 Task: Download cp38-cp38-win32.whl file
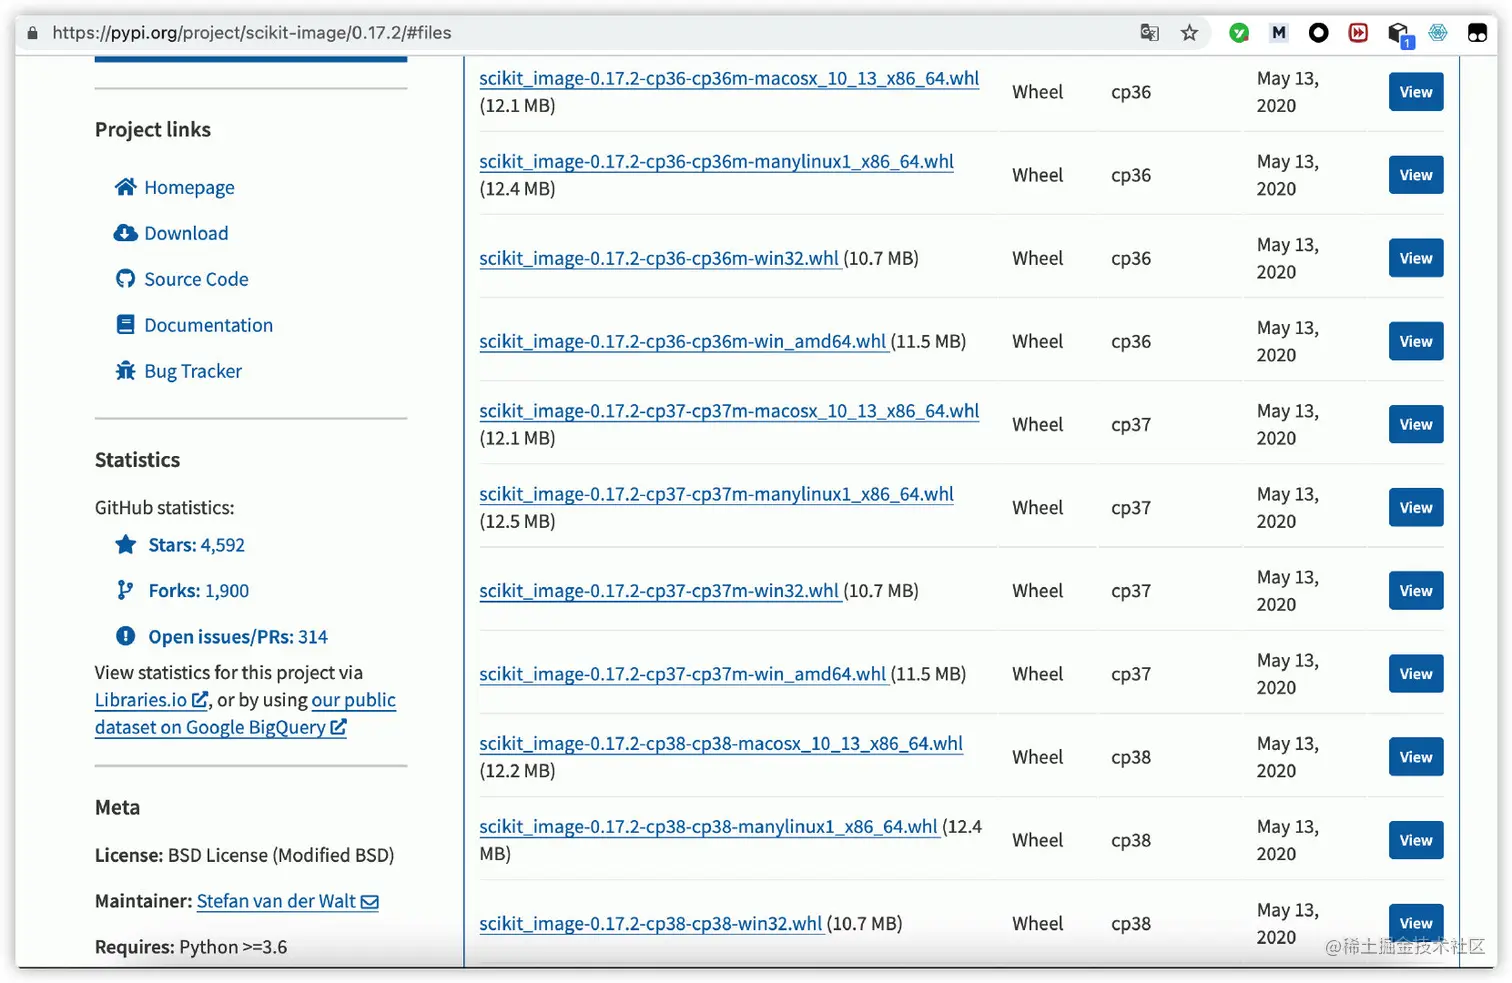click(651, 924)
